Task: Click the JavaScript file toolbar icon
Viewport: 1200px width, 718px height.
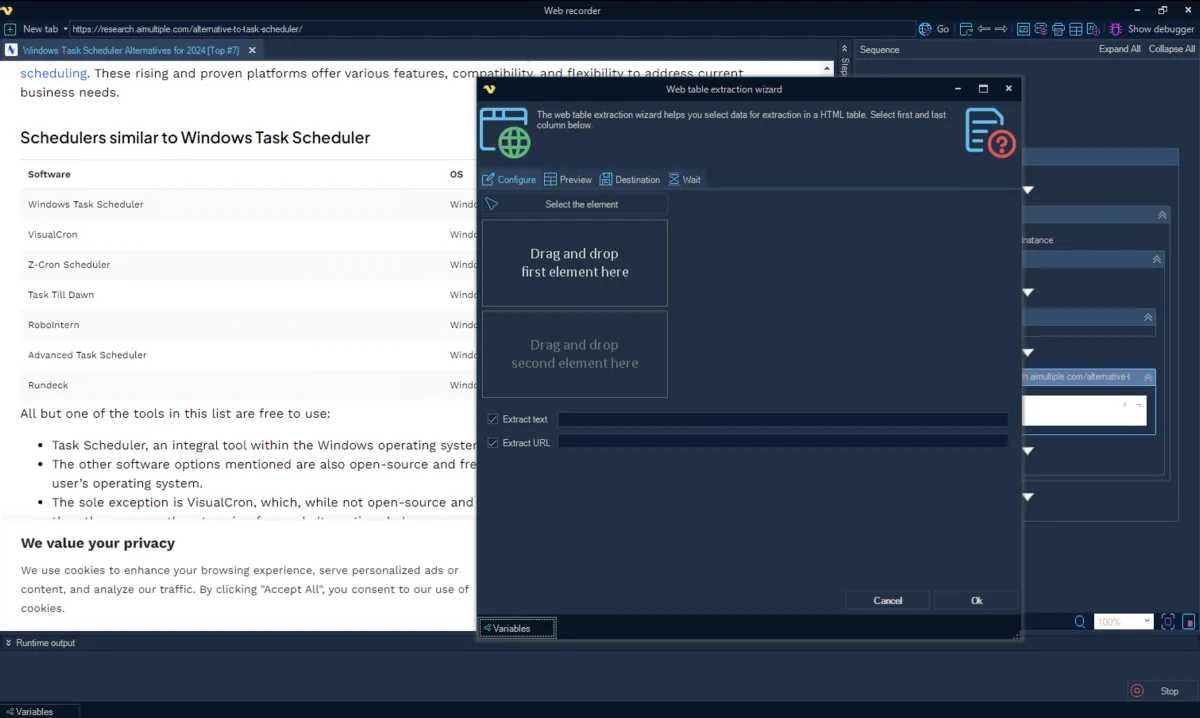Action: [1092, 29]
